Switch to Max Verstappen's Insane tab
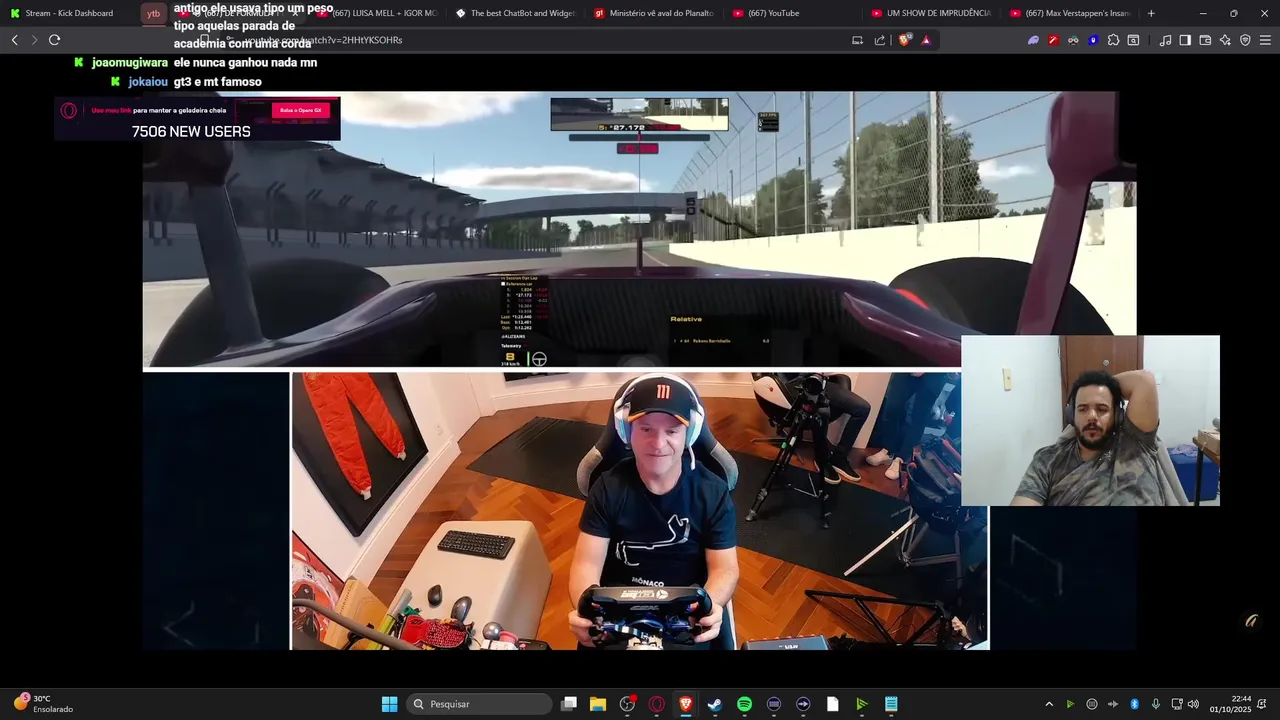The height and width of the screenshot is (720, 1280). tap(1069, 13)
